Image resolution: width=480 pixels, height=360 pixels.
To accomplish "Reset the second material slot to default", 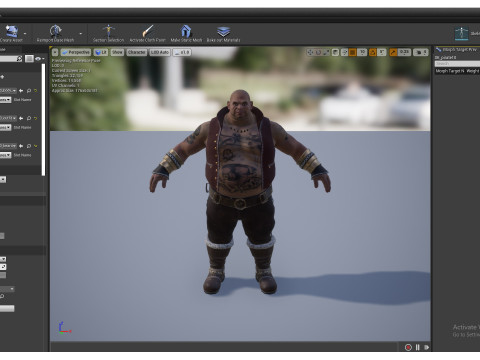I will (x=36, y=118).
